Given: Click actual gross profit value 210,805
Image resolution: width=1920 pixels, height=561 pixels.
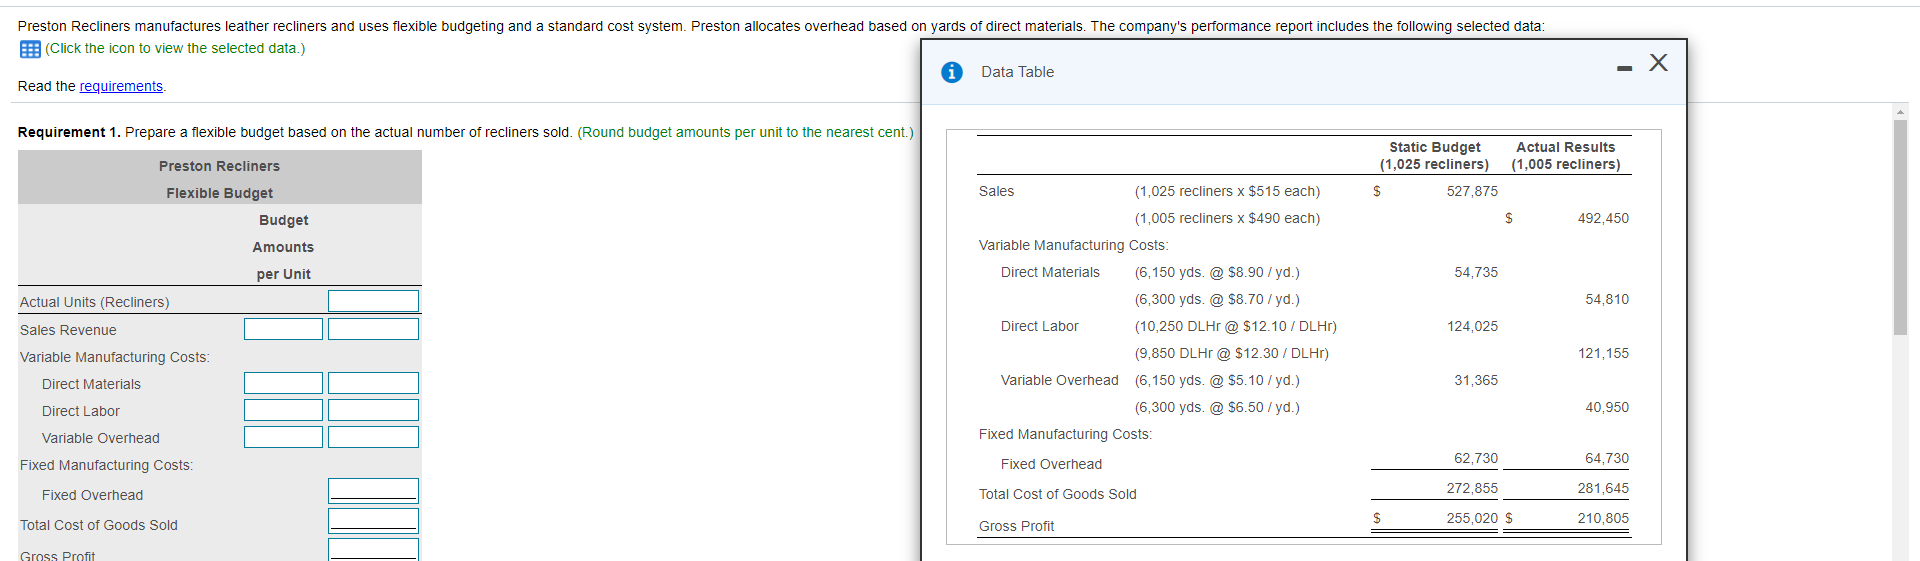Looking at the screenshot, I should click(1603, 518).
